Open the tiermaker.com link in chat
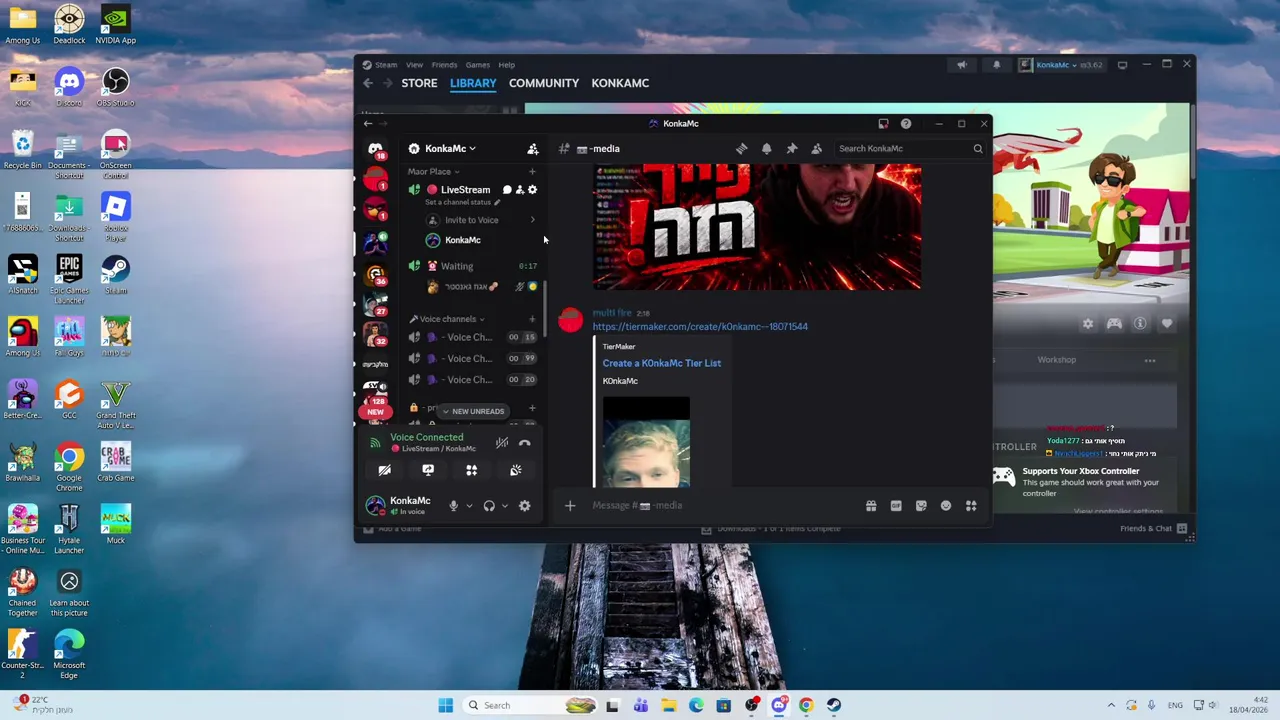1280x720 pixels. [x=700, y=326]
